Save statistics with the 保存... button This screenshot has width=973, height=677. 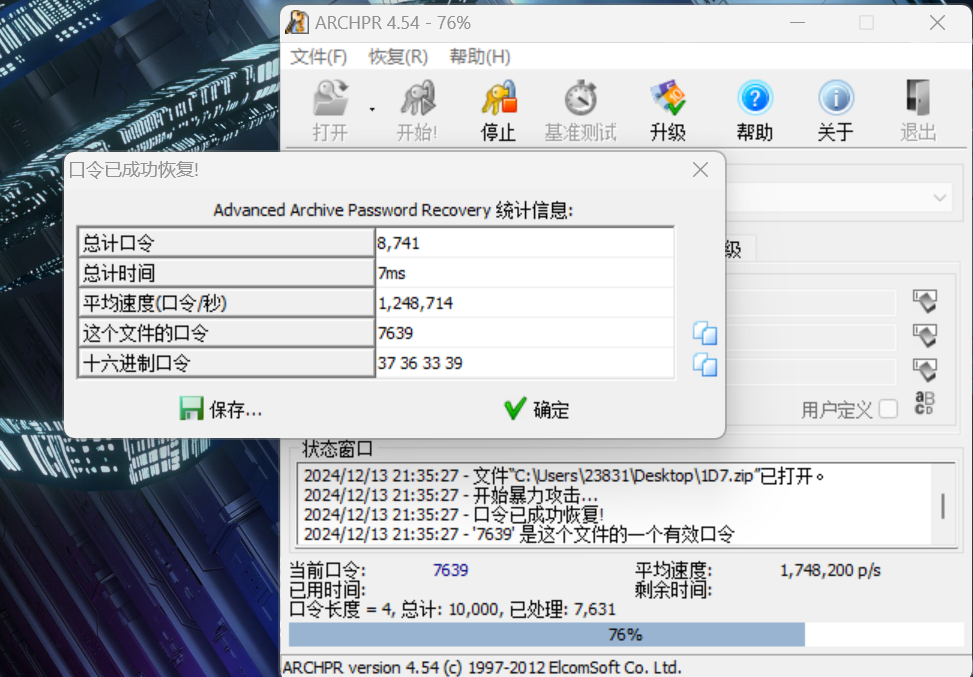(221, 410)
